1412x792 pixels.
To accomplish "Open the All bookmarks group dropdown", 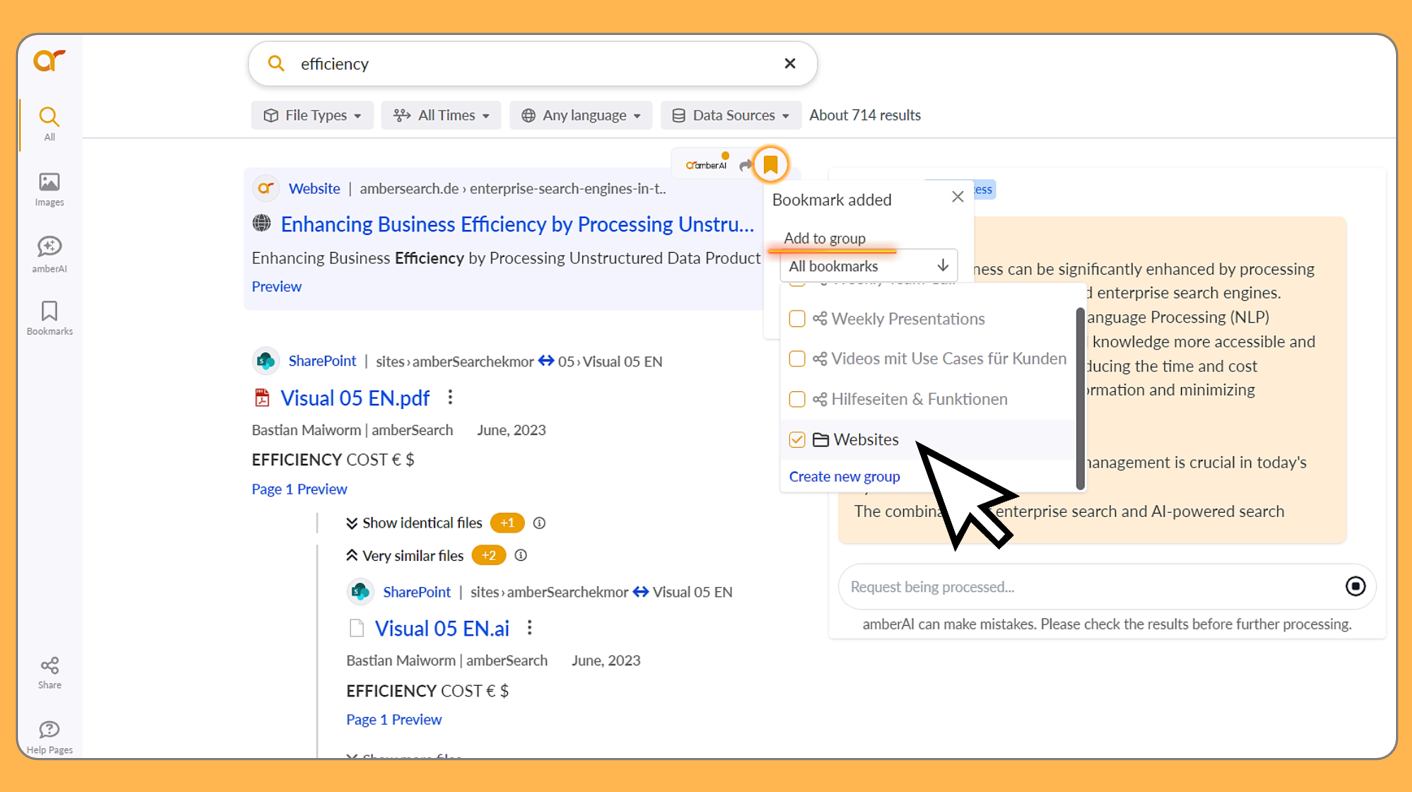I will [x=868, y=266].
